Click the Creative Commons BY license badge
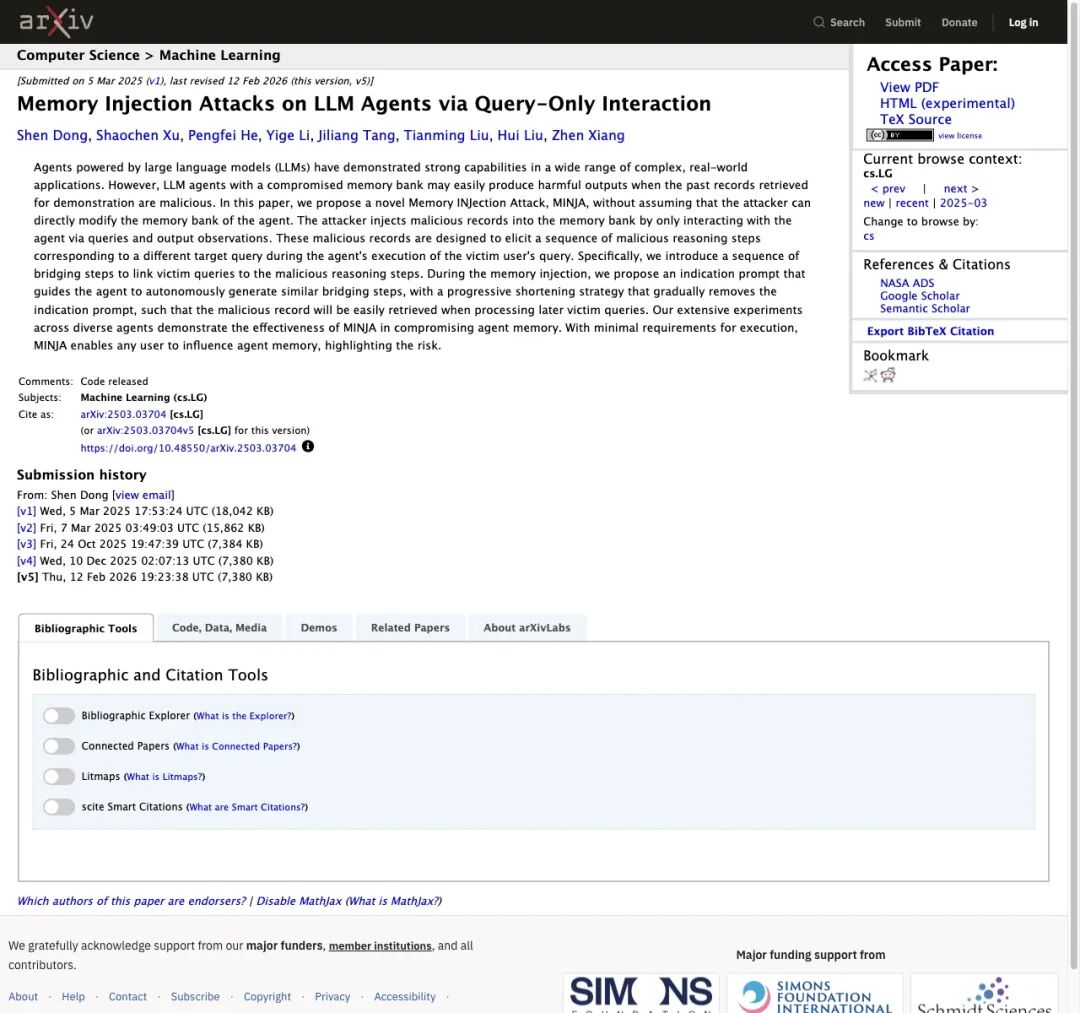 (x=900, y=135)
